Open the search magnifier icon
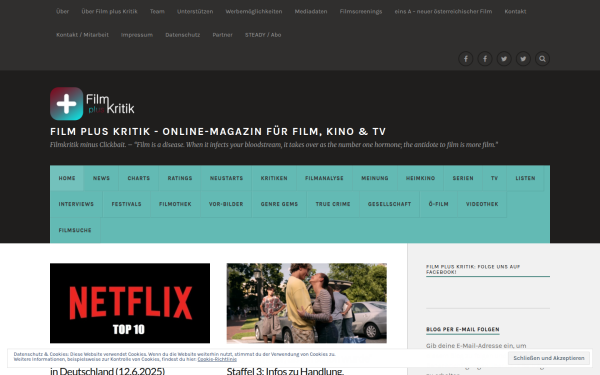 click(542, 59)
